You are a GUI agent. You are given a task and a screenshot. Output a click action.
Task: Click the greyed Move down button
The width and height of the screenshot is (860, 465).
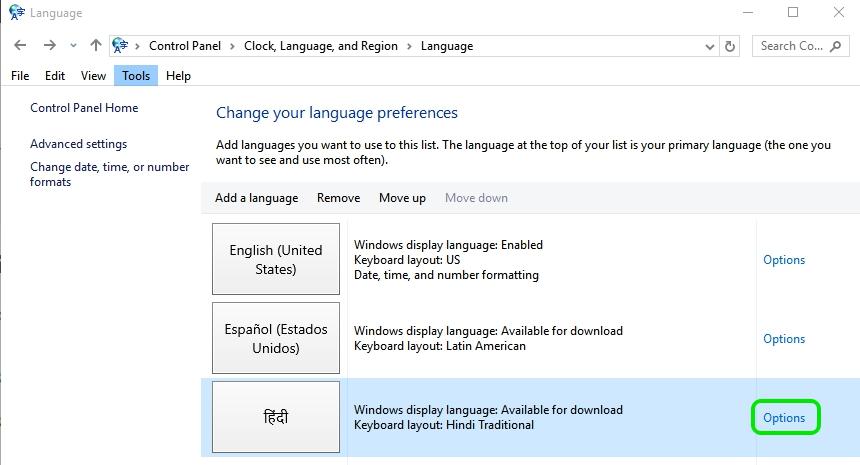[x=476, y=198]
